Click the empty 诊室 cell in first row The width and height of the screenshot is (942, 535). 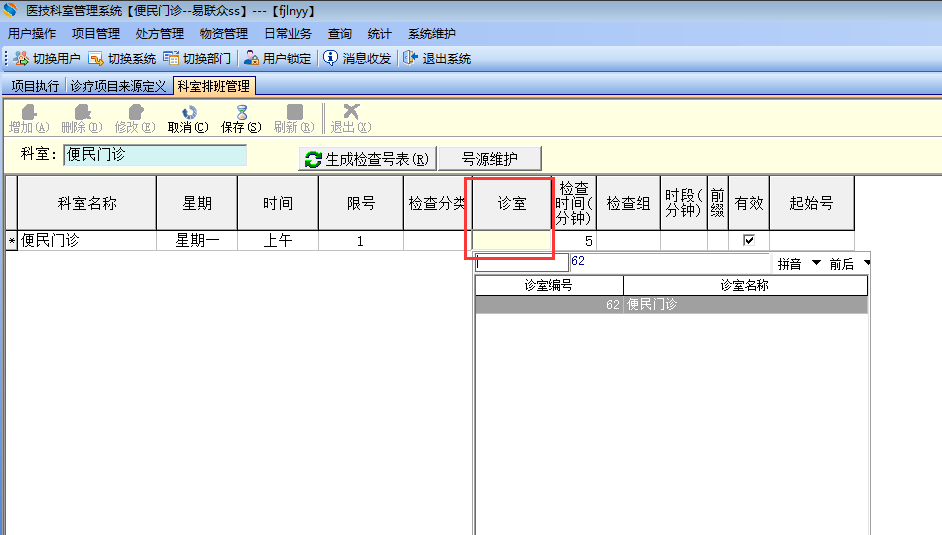coord(512,241)
